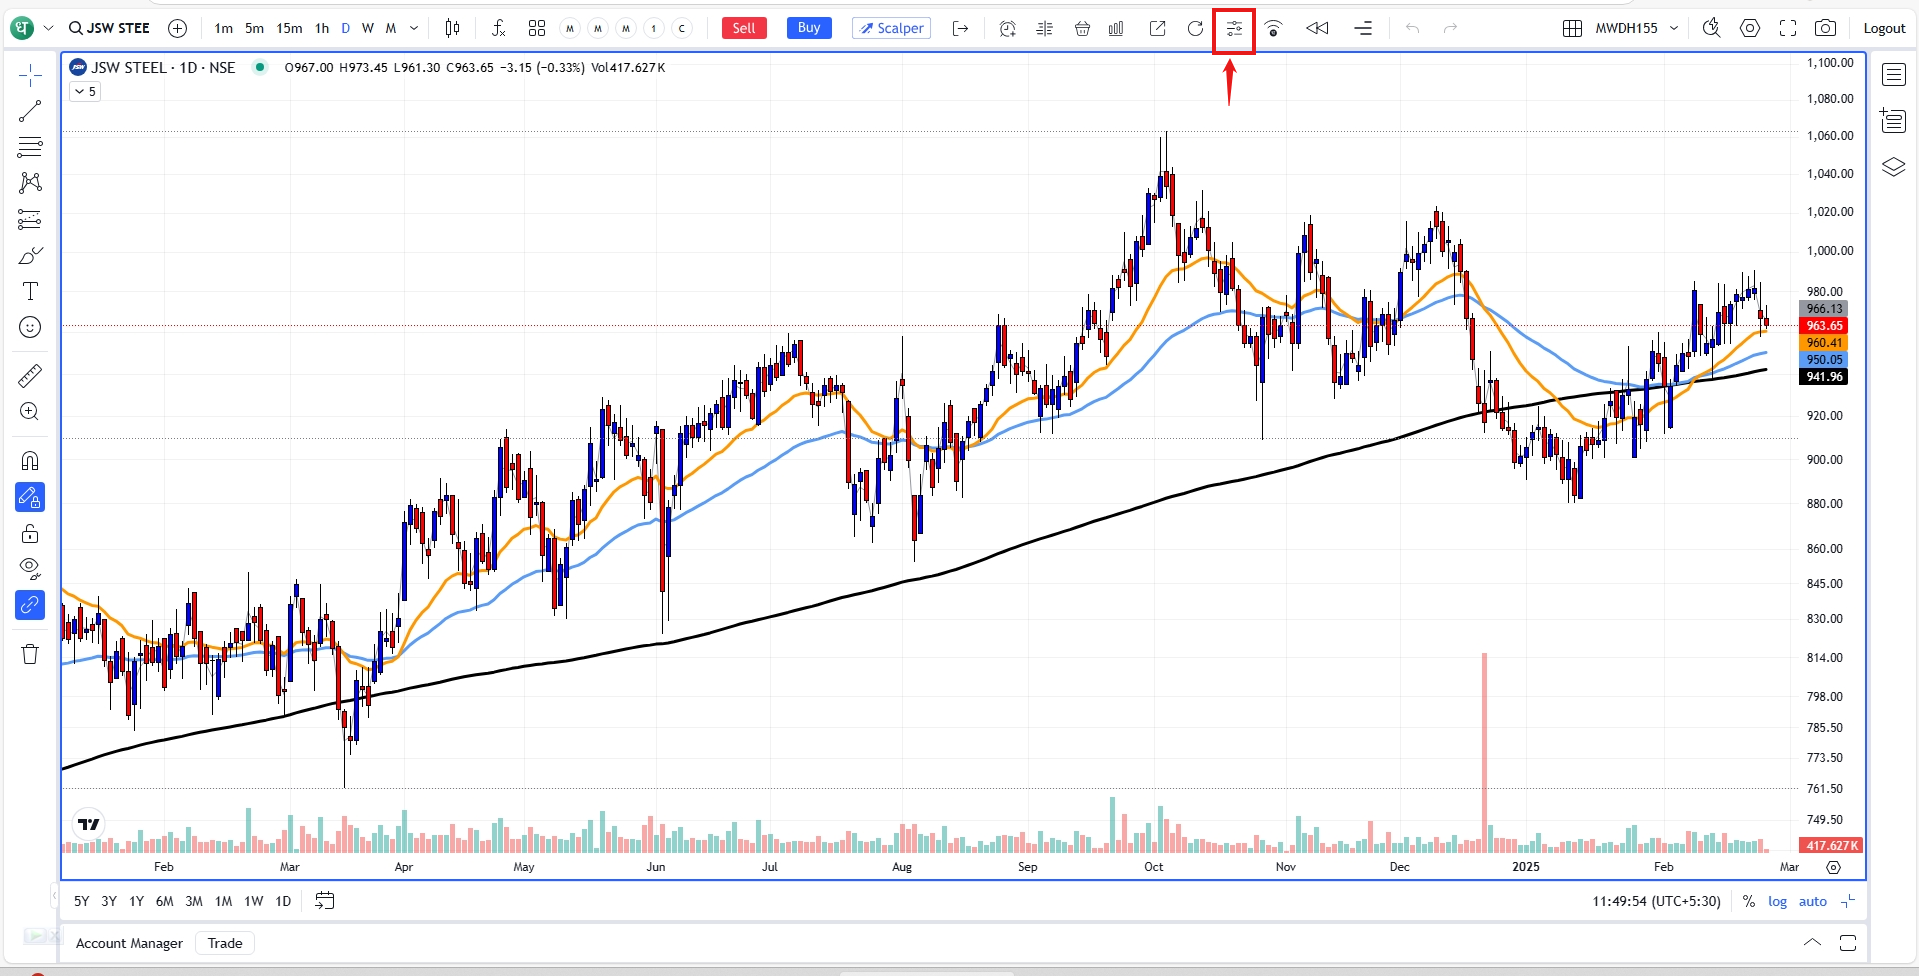Toggle stay in drawing mode
Image resolution: width=1919 pixels, height=976 pixels.
pos(30,497)
